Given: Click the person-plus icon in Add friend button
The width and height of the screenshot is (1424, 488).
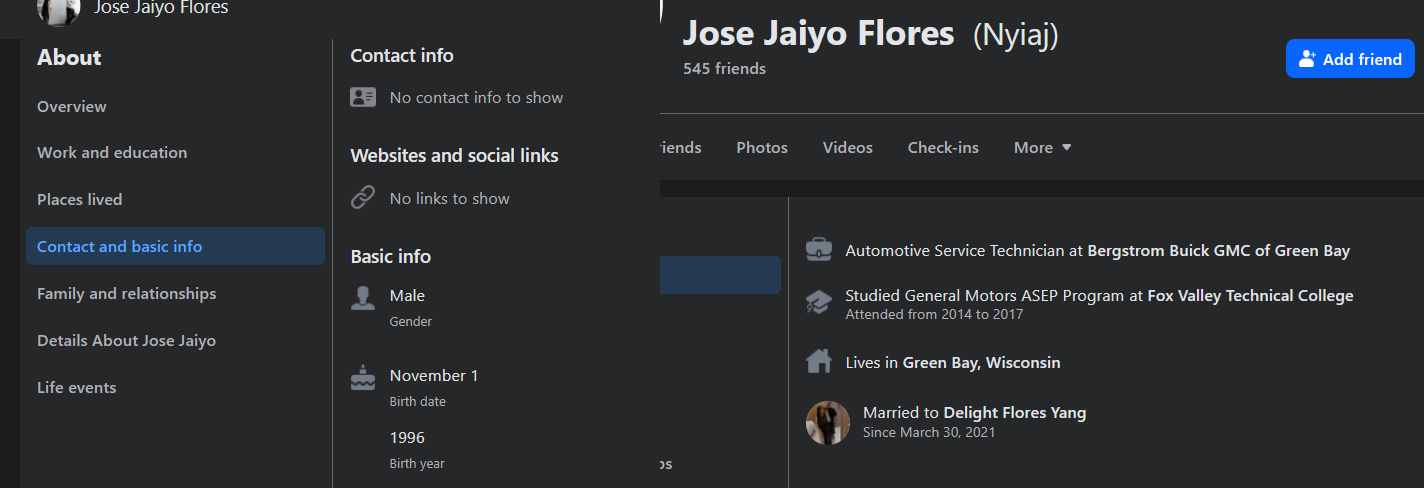Looking at the screenshot, I should click(1307, 59).
